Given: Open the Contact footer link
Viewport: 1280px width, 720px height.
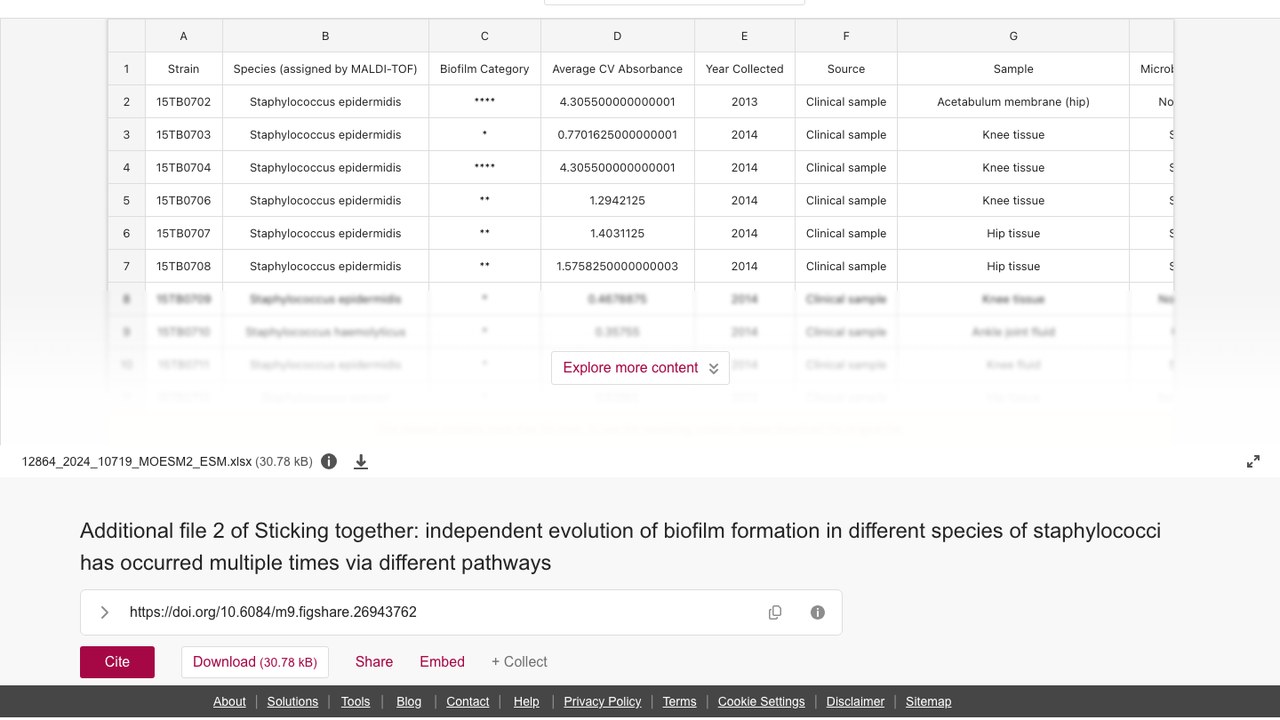Looking at the screenshot, I should [467, 701].
